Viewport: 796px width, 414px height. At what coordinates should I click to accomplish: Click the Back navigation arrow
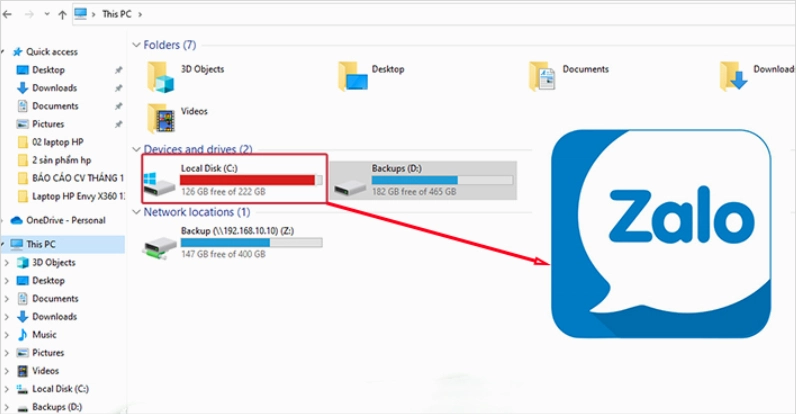click(10, 16)
